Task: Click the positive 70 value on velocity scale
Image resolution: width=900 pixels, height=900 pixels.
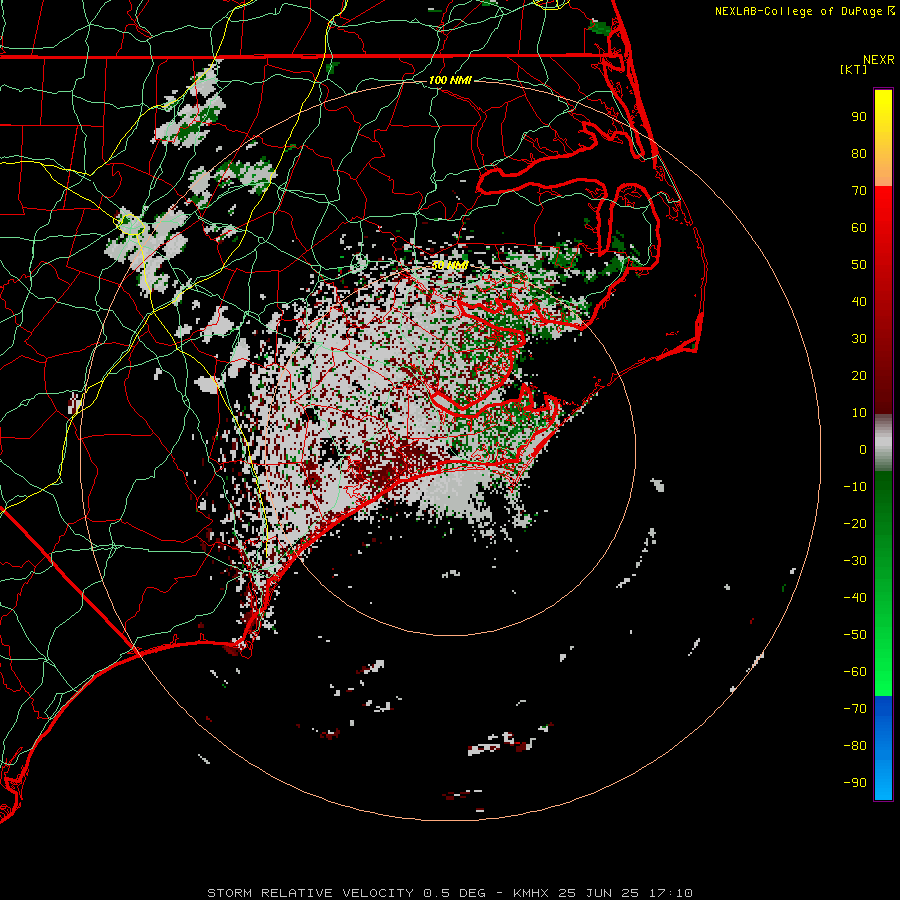Action: click(859, 191)
